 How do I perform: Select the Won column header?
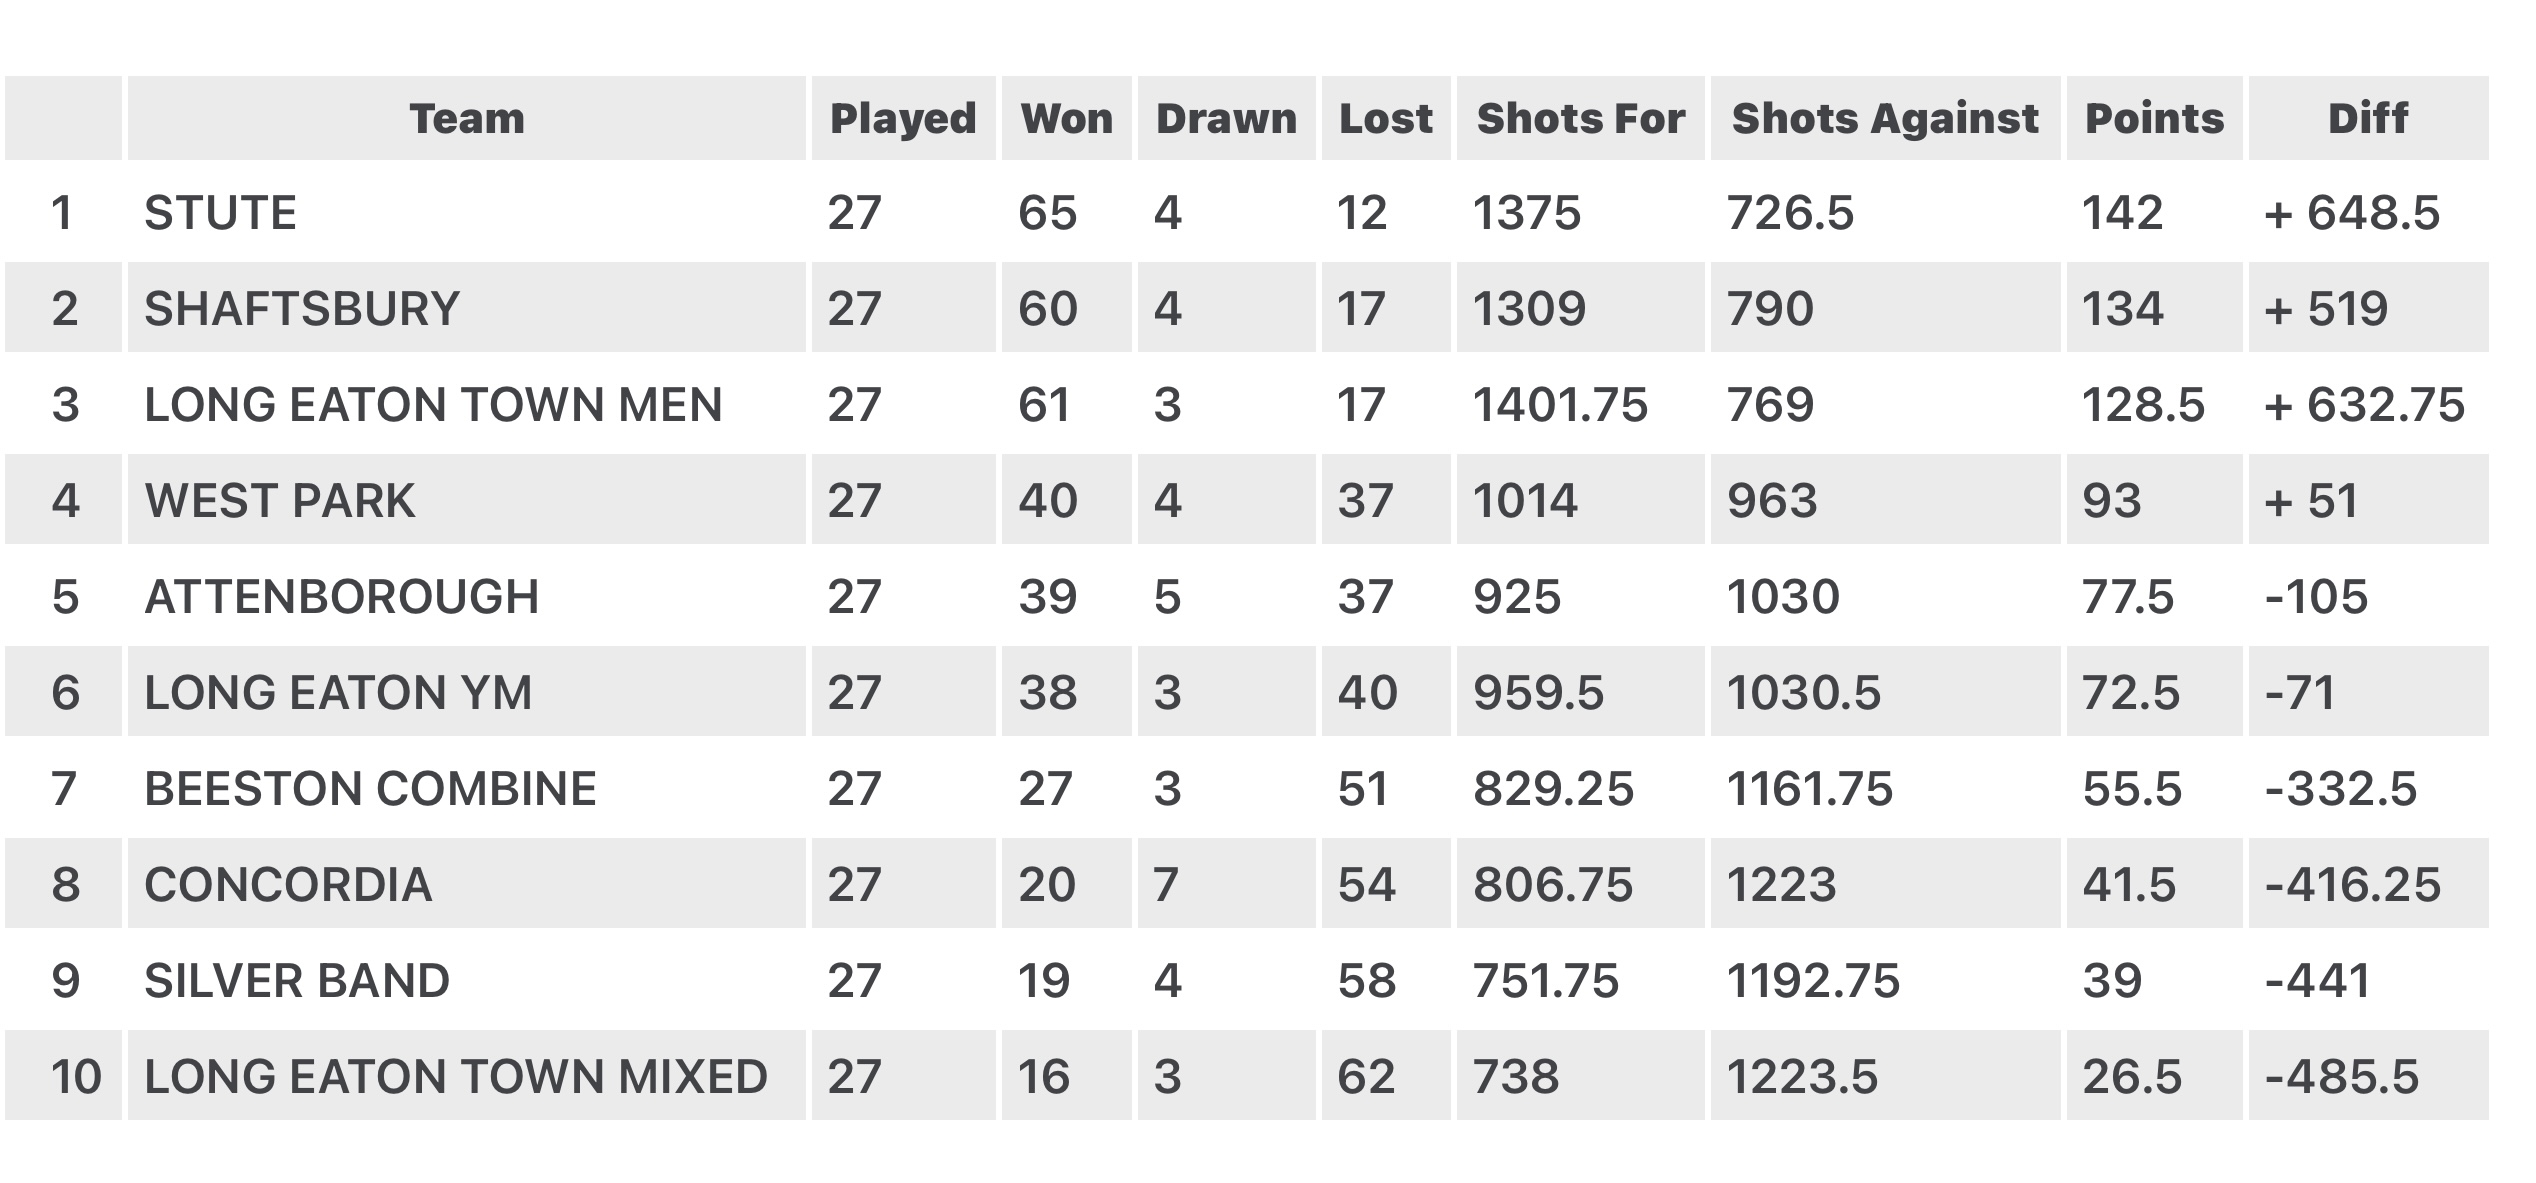tap(1067, 118)
